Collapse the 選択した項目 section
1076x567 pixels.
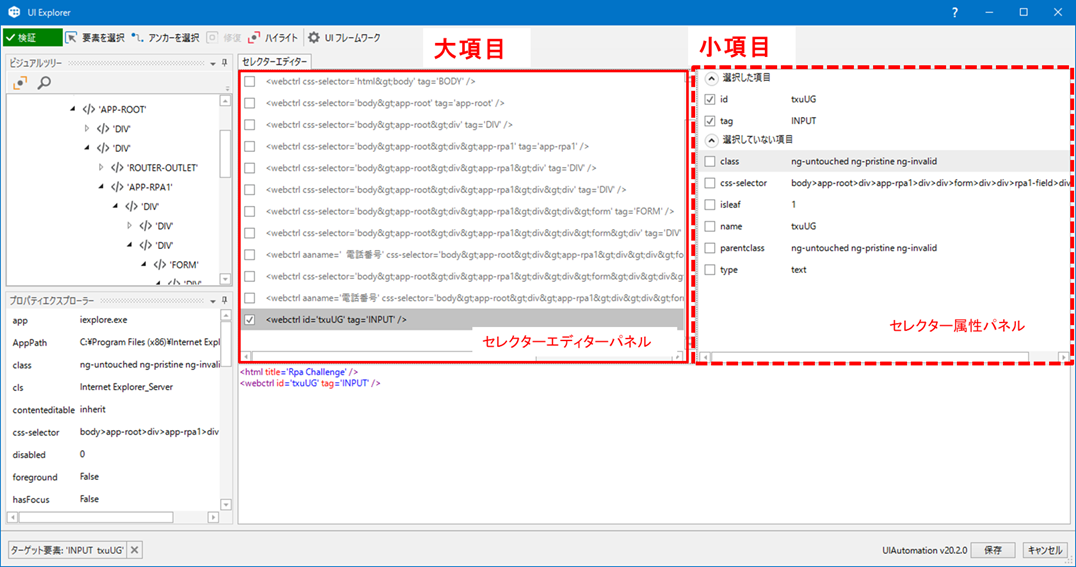coord(712,78)
